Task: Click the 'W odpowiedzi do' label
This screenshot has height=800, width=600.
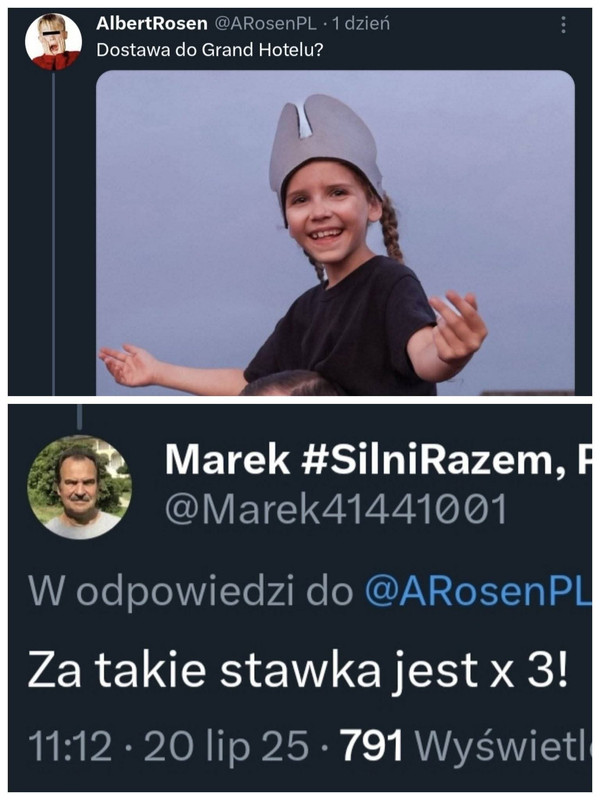Action: coord(191,592)
